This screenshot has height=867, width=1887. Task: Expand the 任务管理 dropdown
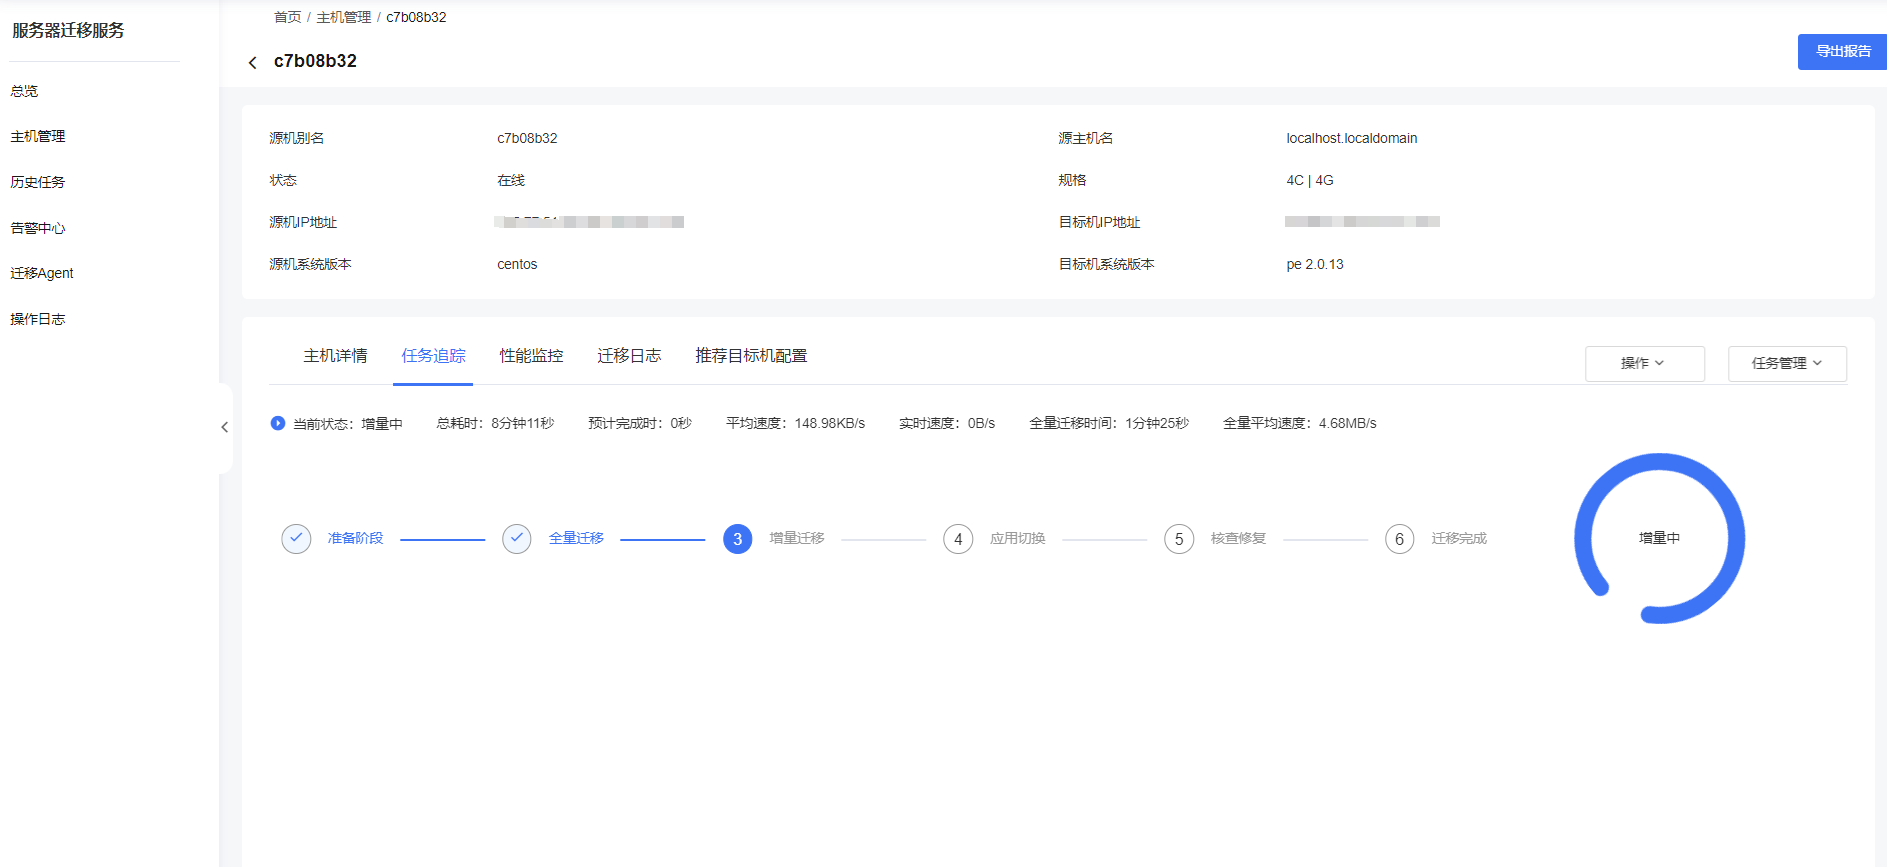(1787, 363)
